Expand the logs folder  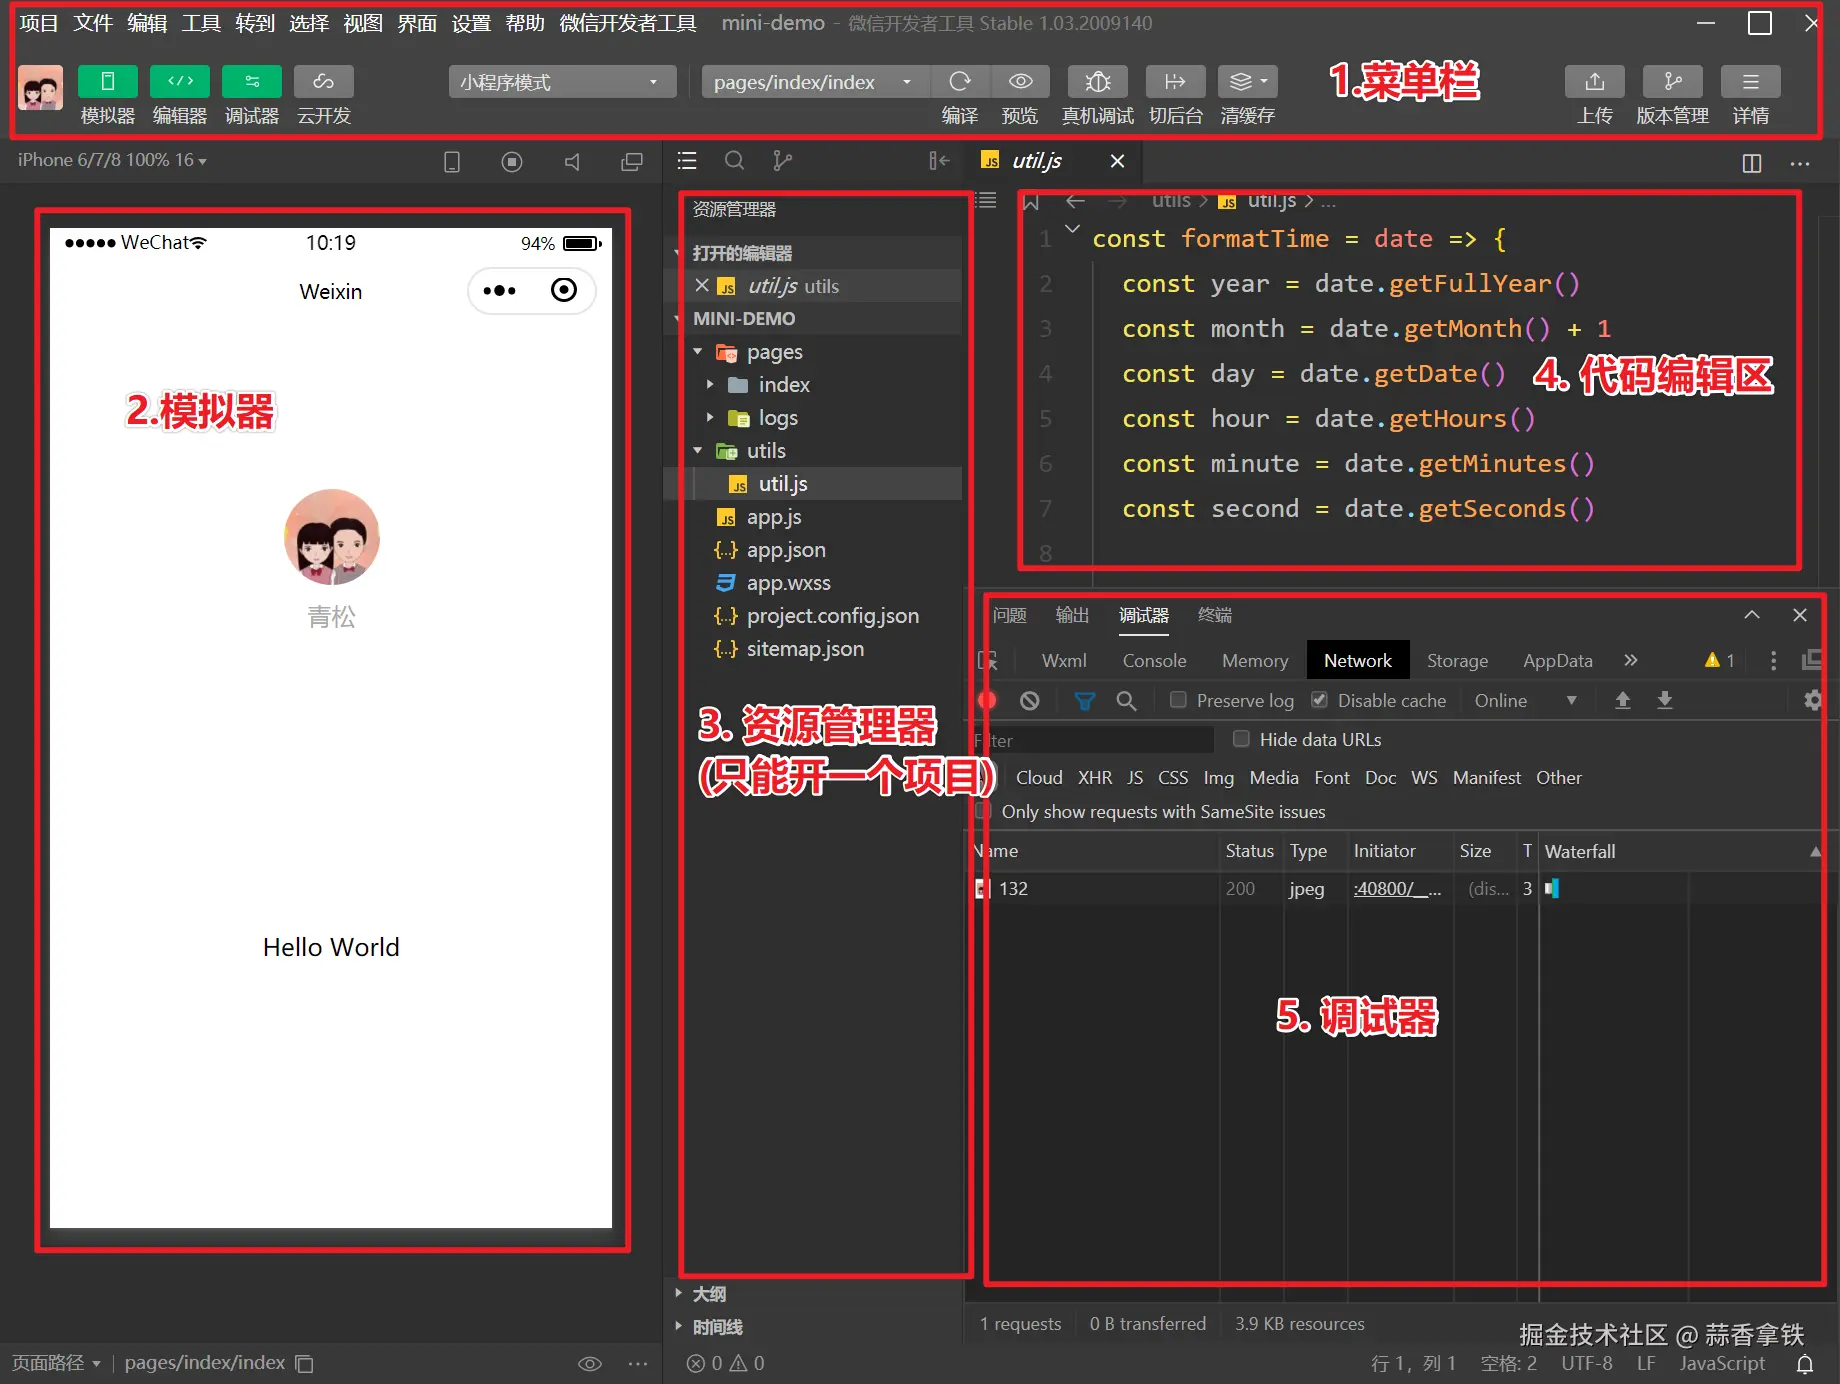click(710, 418)
